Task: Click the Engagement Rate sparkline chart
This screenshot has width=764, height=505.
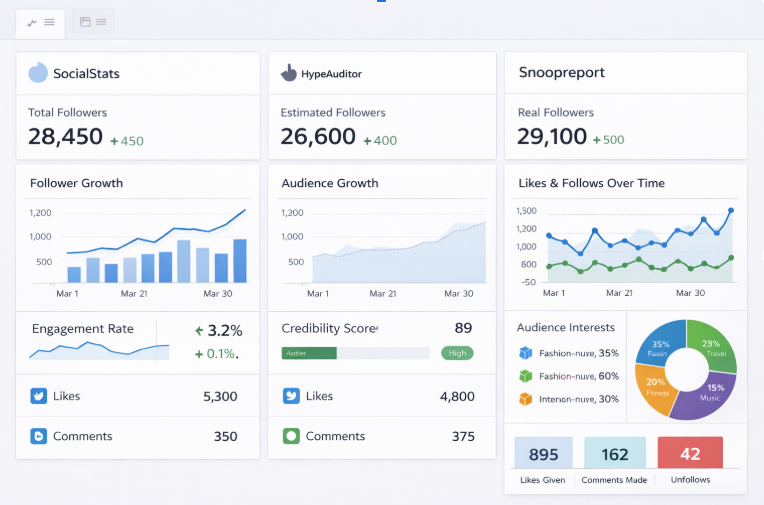Action: click(98, 349)
